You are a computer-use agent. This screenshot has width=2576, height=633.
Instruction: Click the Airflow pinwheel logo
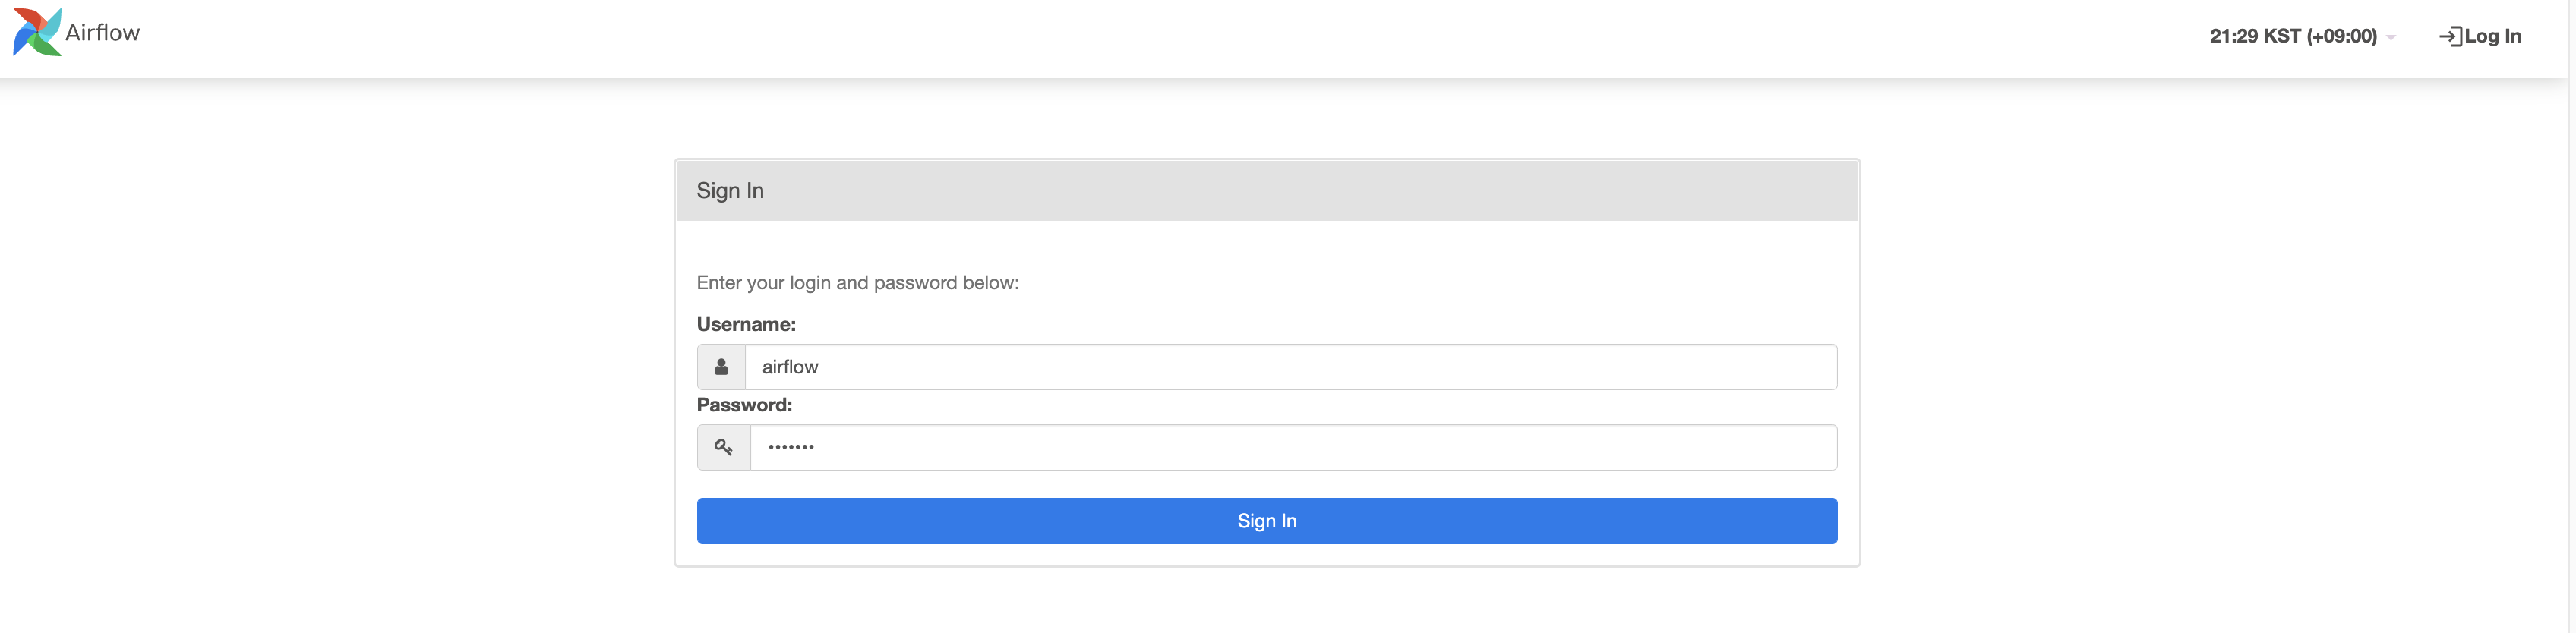37,33
